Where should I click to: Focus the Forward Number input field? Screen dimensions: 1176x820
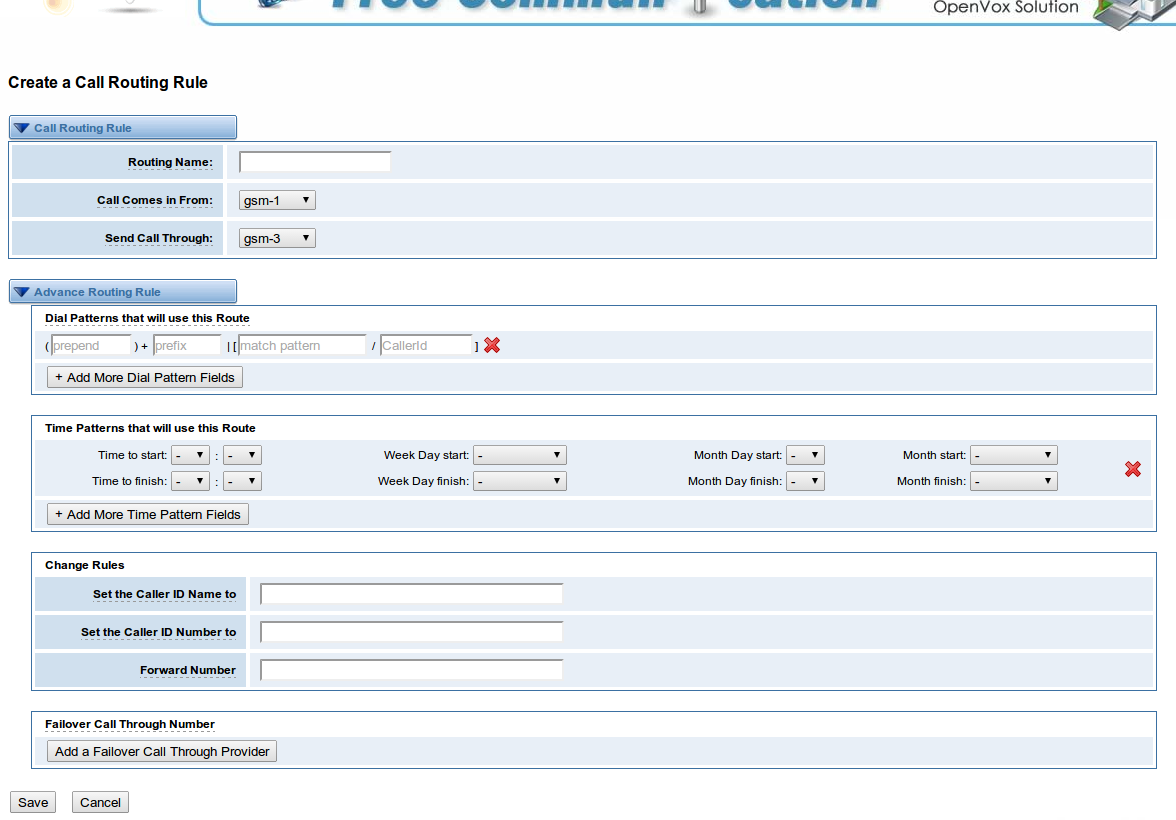[412, 670]
